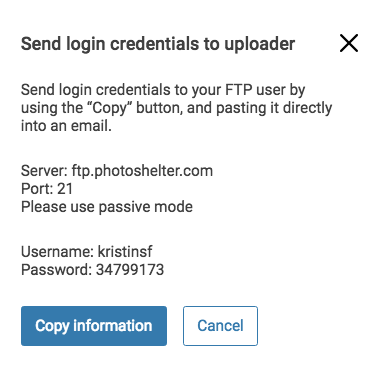Click the 'Port:' label
The height and width of the screenshot is (372, 380).
(x=37, y=189)
